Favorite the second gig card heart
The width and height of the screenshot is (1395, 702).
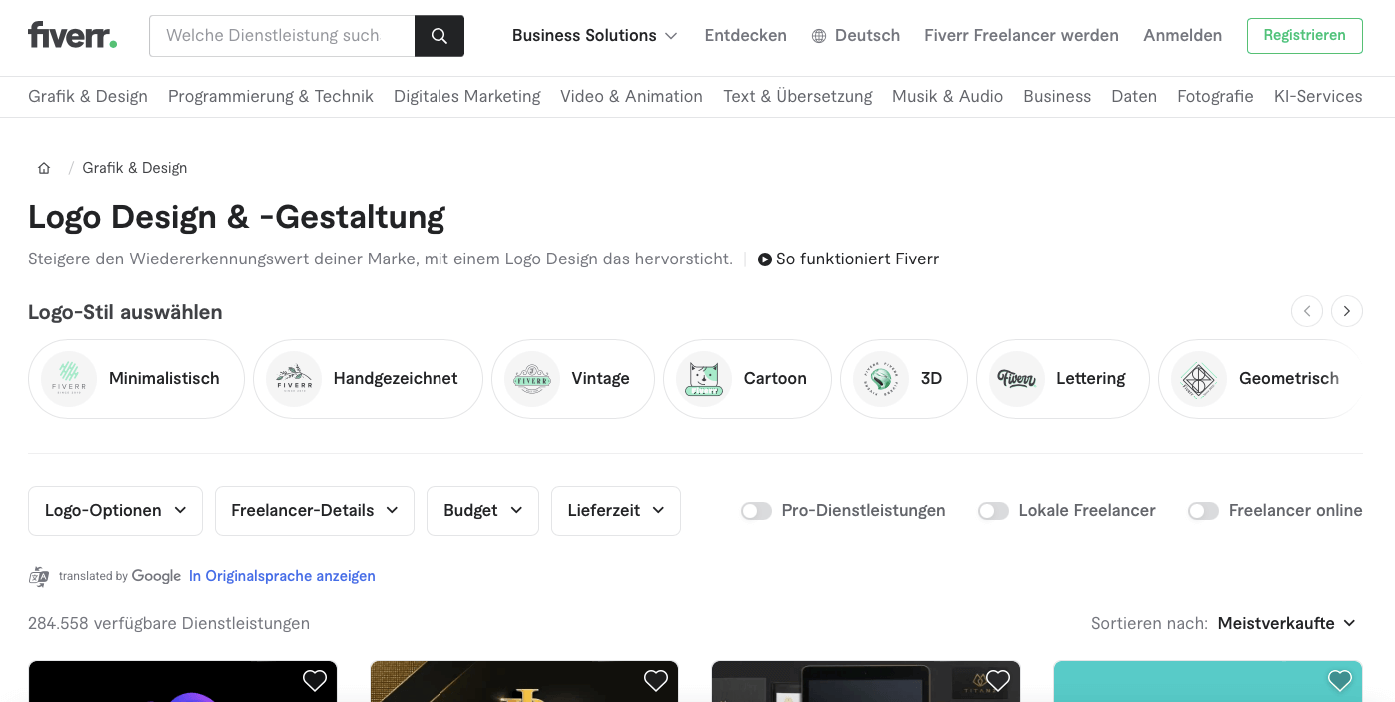click(x=656, y=681)
